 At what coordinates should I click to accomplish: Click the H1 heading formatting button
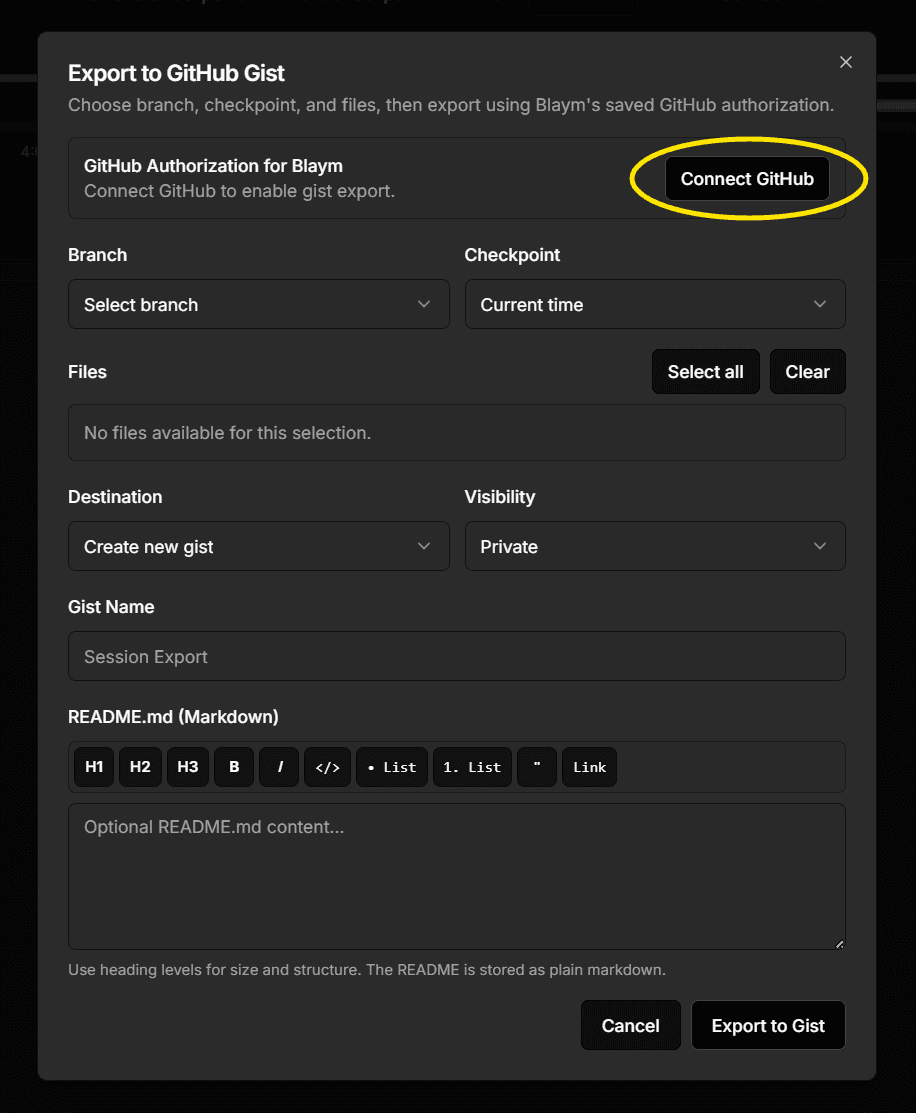coord(94,767)
